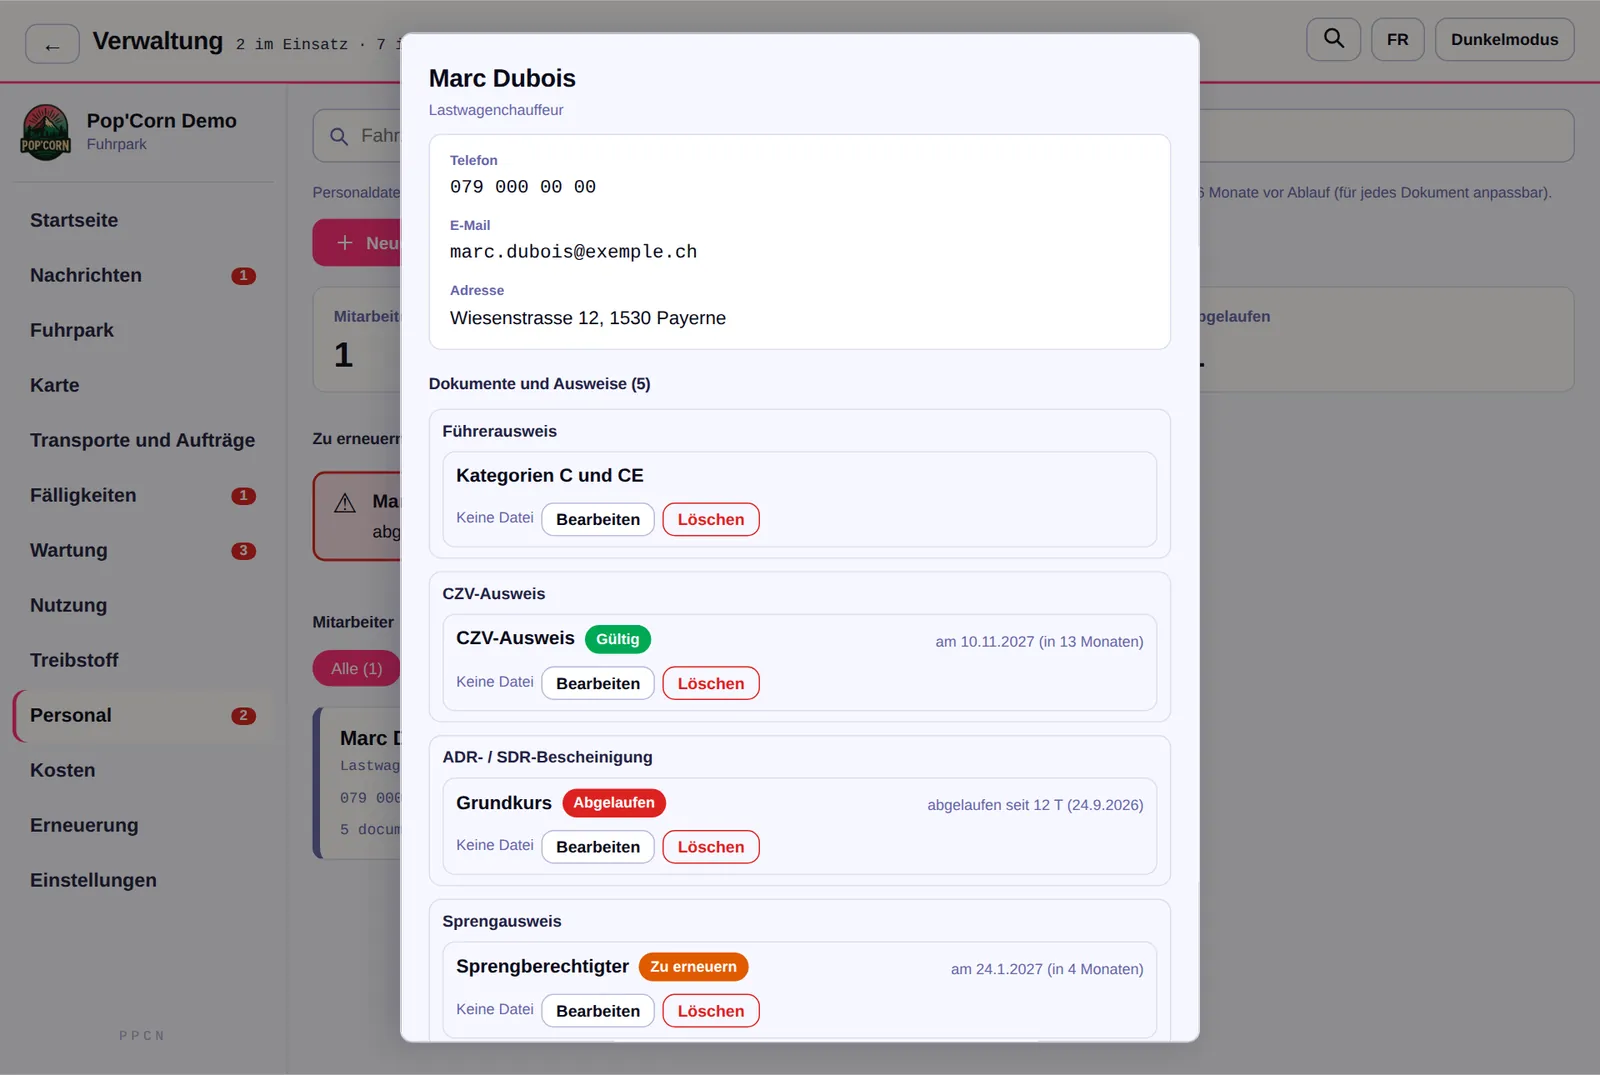The width and height of the screenshot is (1600, 1075).
Task: Open Karte in sidebar
Action: 143,385
